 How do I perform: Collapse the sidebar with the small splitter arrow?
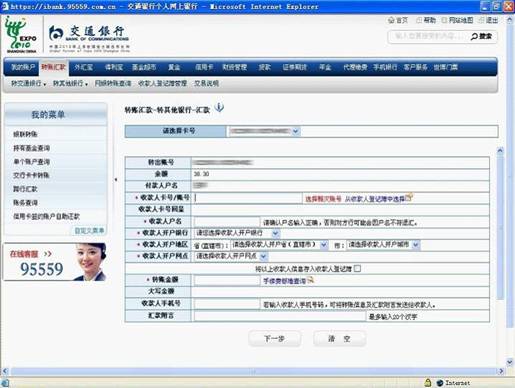[116, 180]
